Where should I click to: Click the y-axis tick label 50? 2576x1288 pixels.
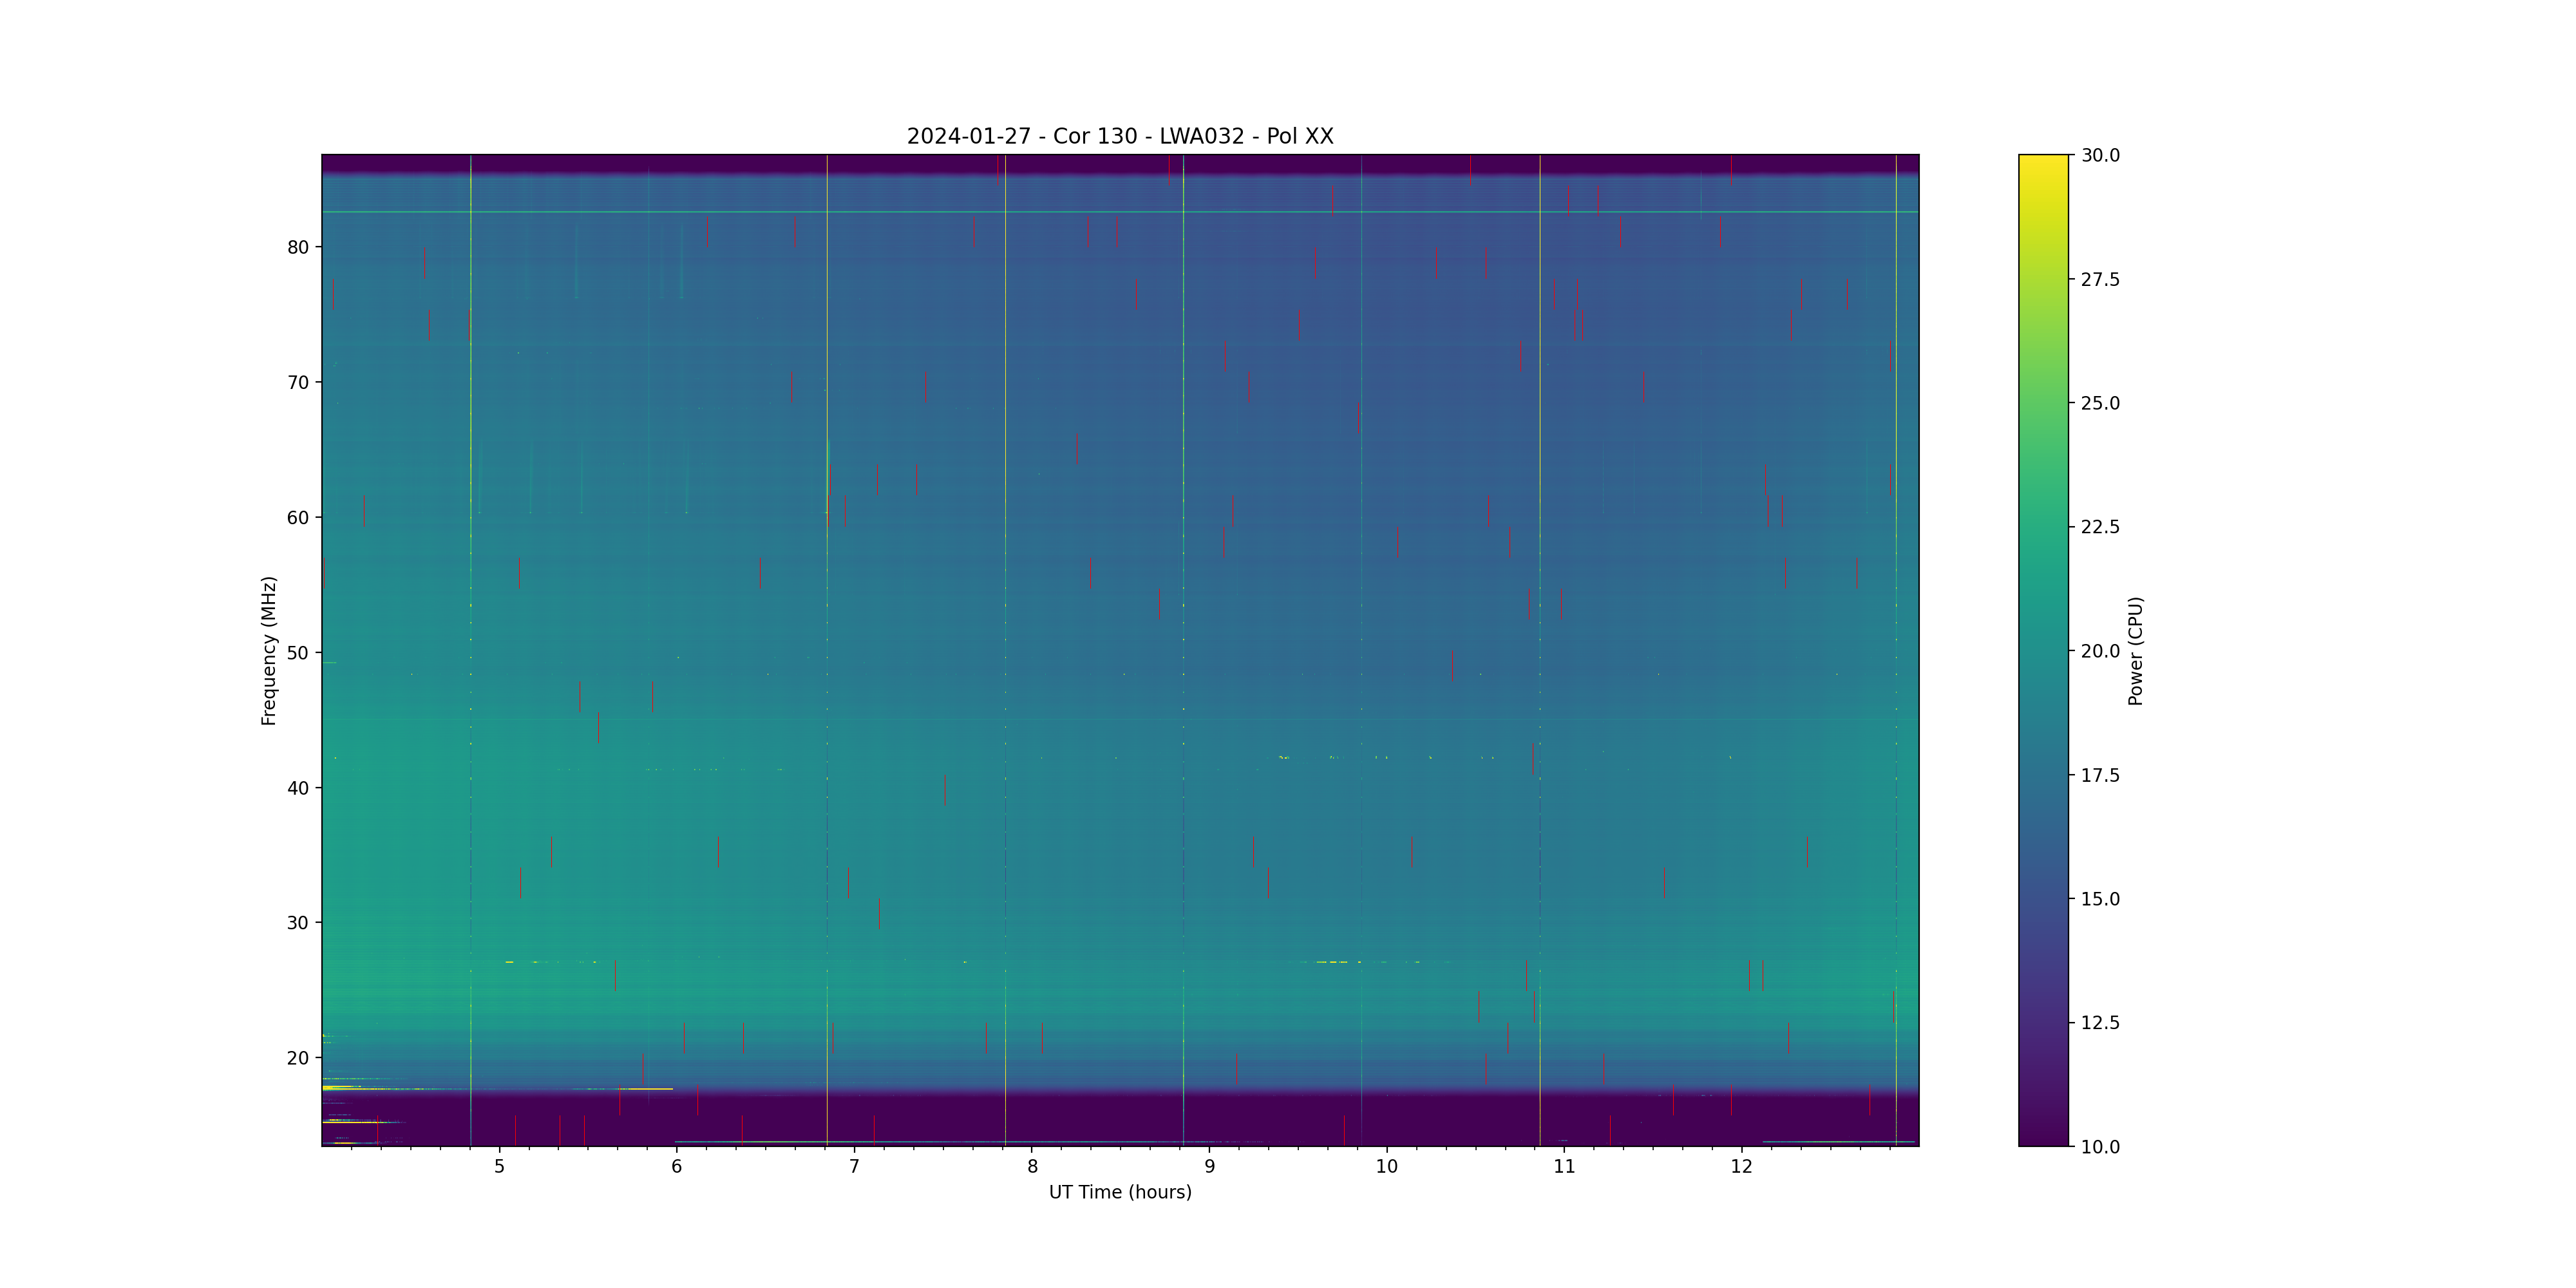tap(298, 653)
